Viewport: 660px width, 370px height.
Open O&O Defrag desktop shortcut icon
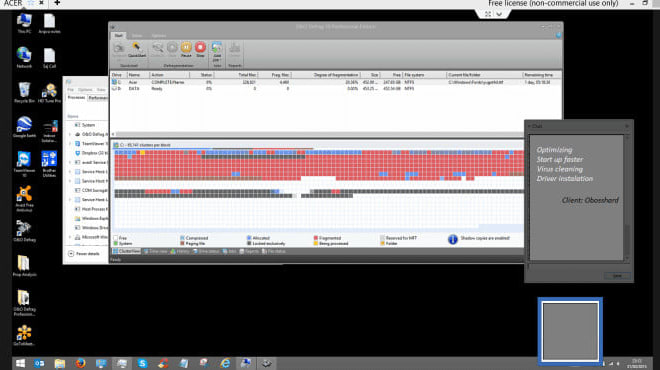point(24,231)
